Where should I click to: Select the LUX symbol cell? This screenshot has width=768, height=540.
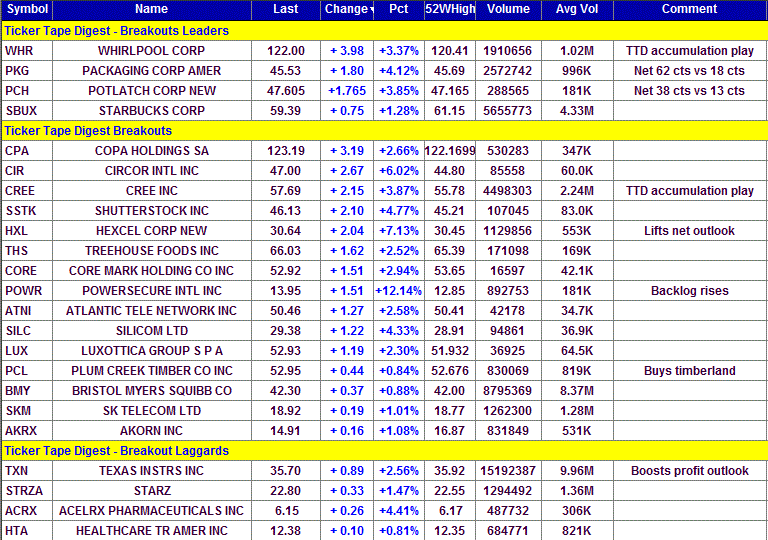click(27, 351)
